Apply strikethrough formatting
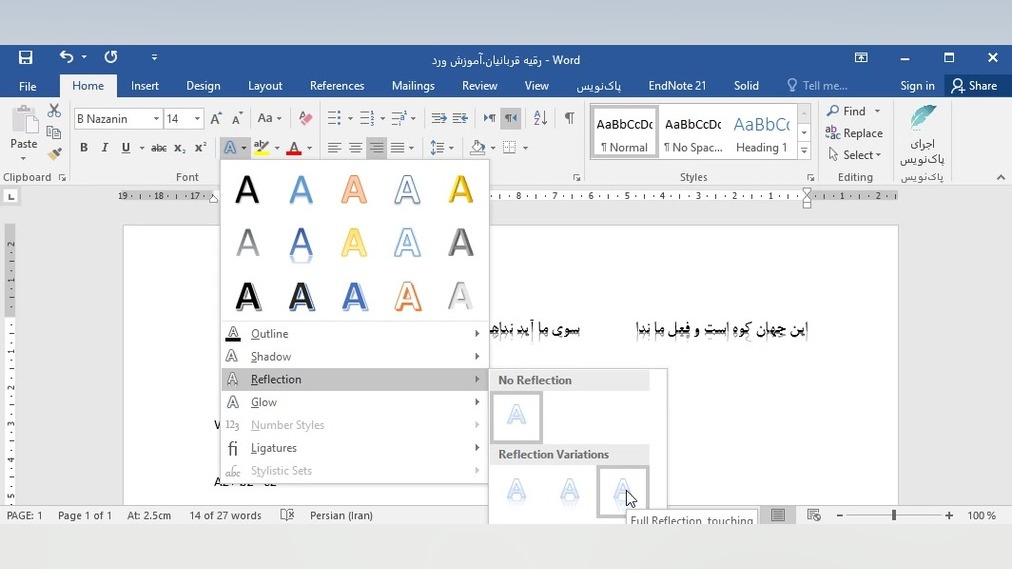1012x569 pixels. pyautogui.click(x=158, y=148)
